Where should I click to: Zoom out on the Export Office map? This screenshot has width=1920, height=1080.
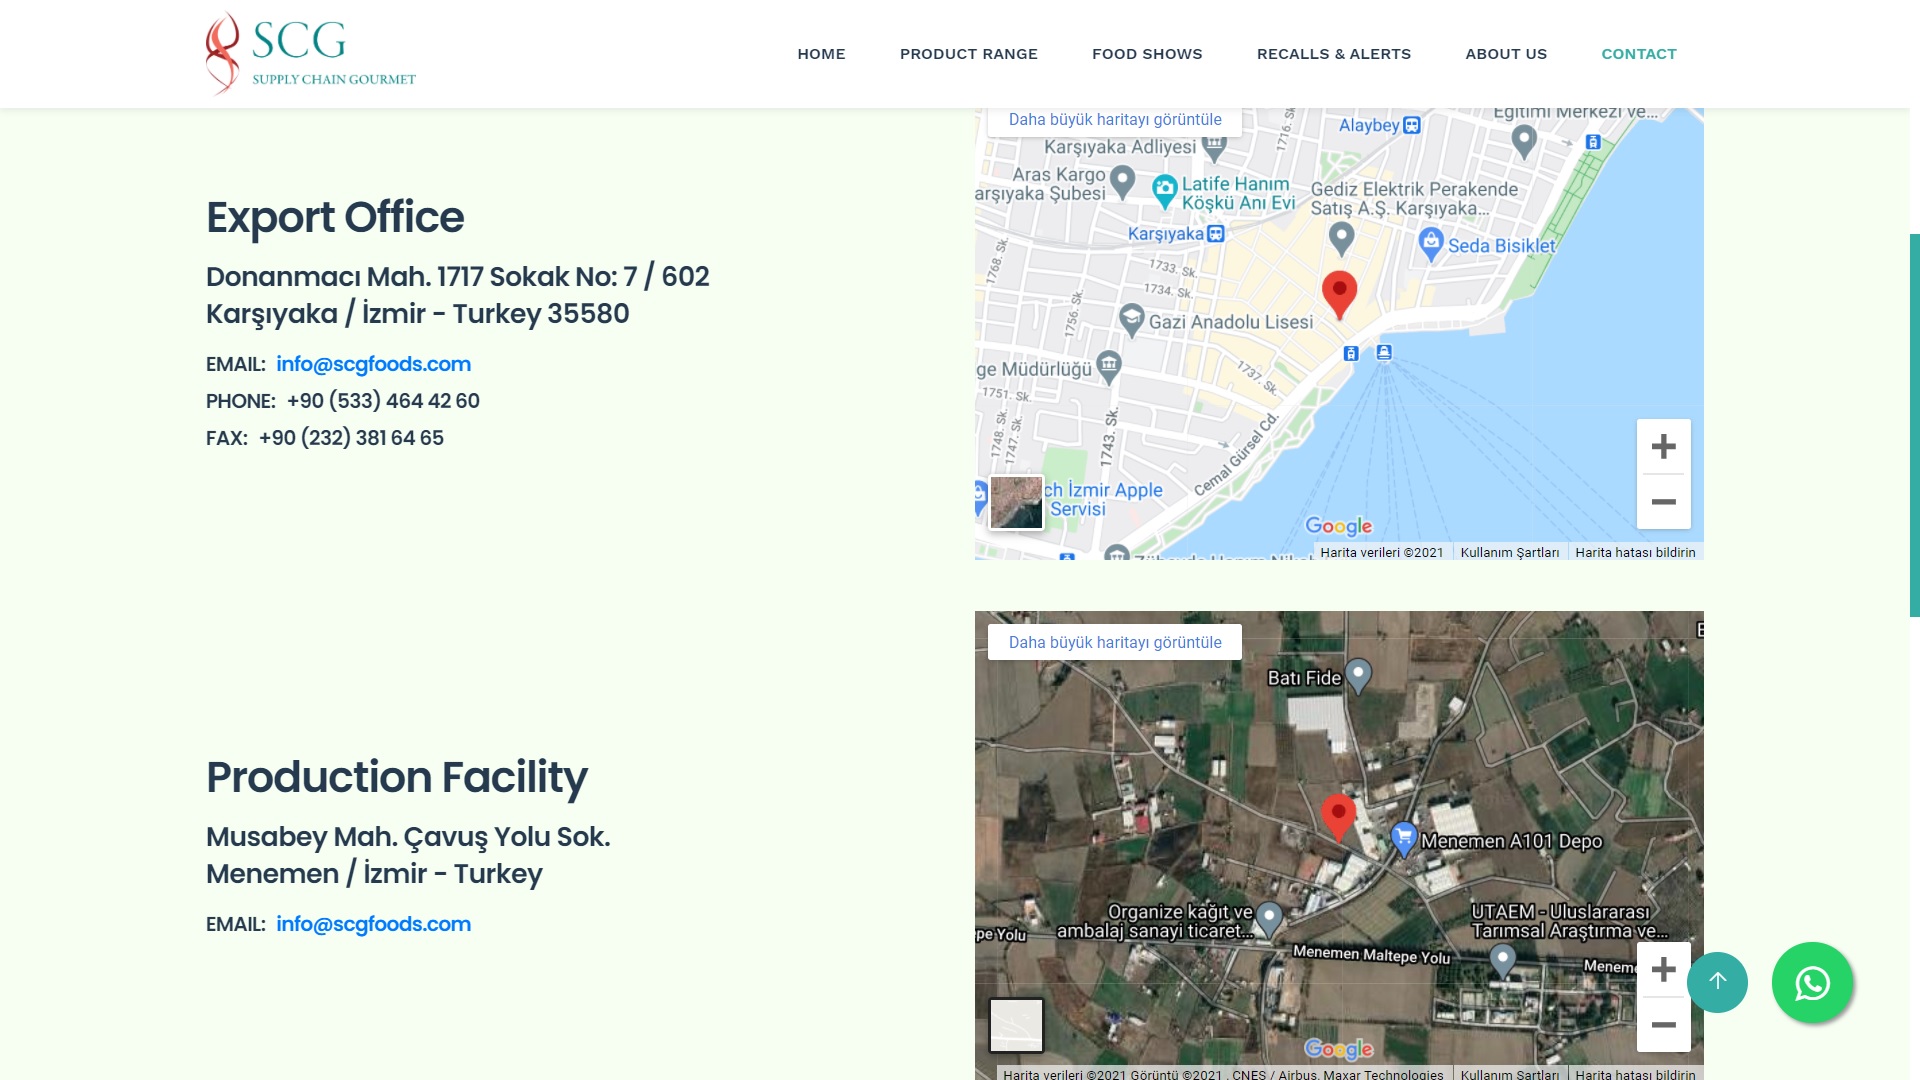pos(1663,502)
